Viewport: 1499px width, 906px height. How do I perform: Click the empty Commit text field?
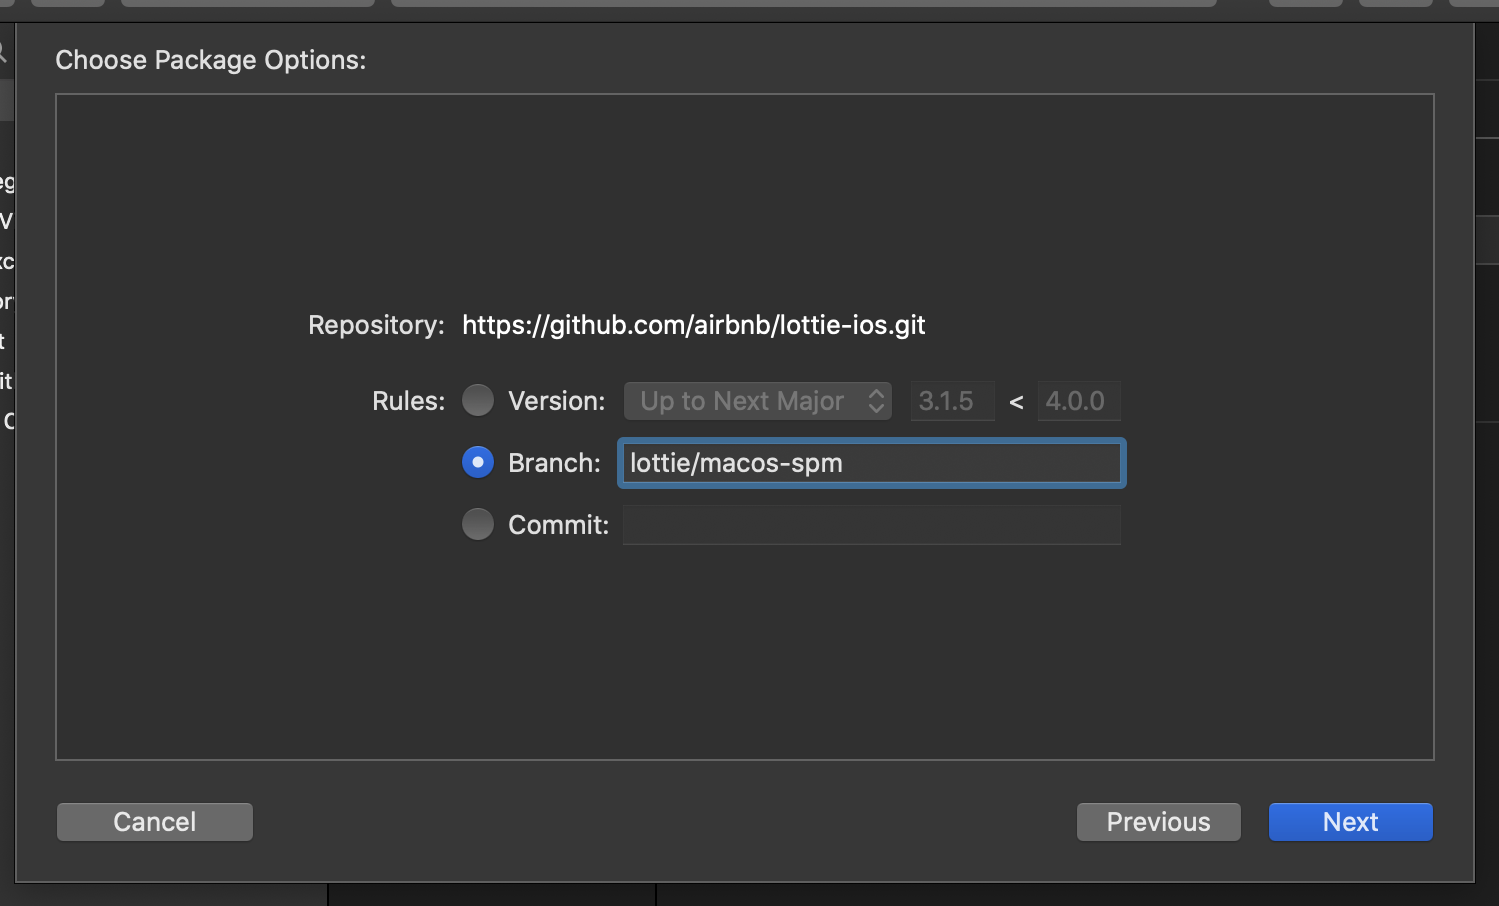pos(872,525)
